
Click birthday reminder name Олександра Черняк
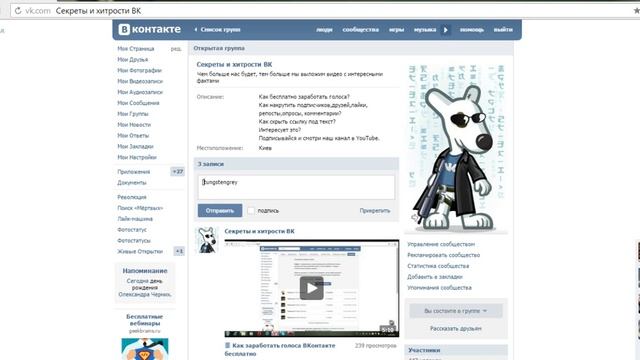(145, 294)
